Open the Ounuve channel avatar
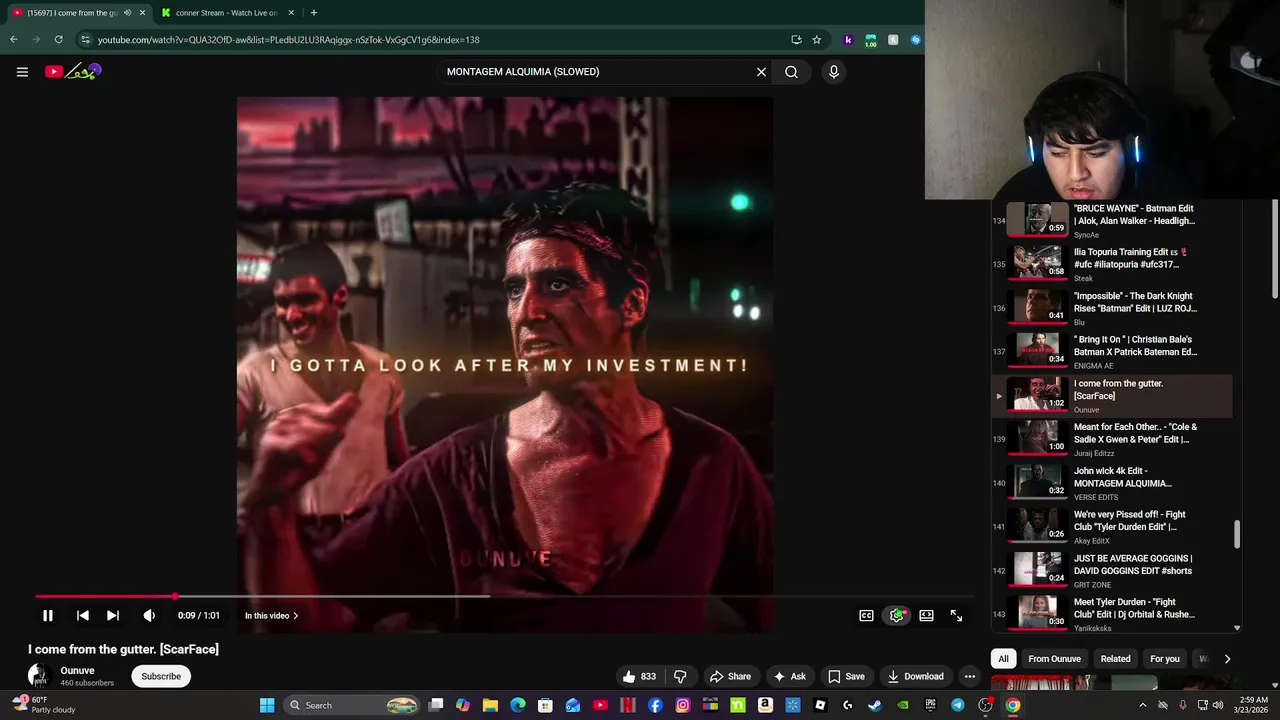 pos(40,676)
